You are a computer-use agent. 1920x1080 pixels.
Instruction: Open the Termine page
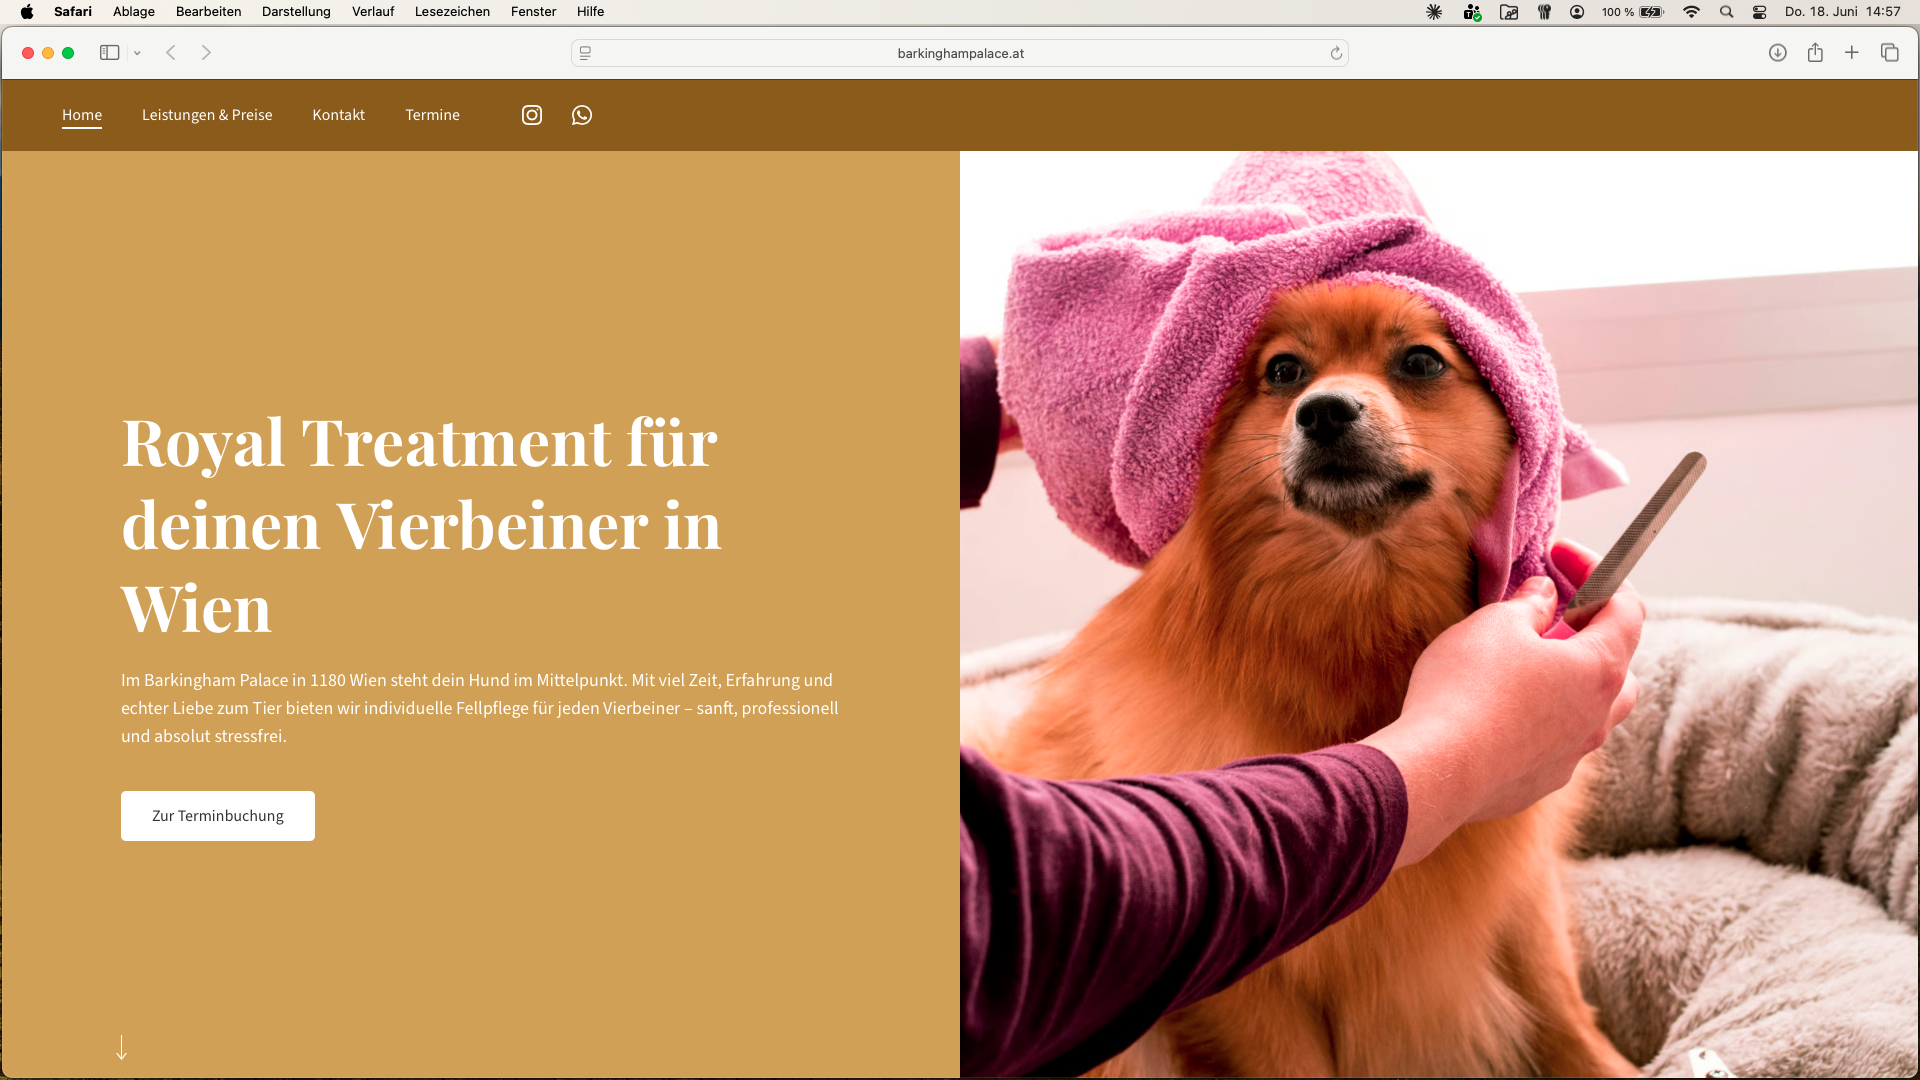pyautogui.click(x=432, y=115)
